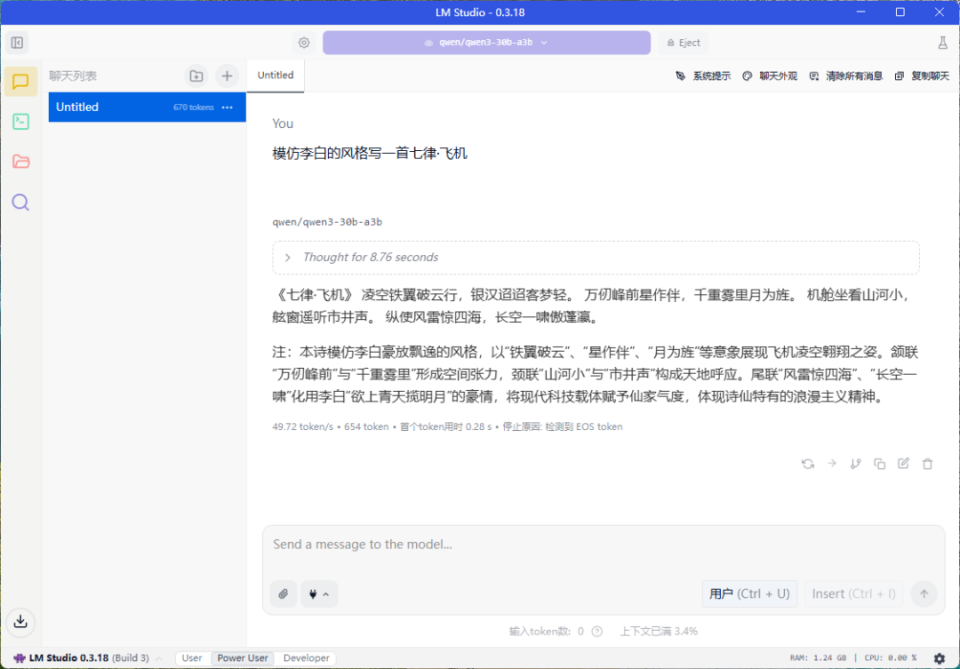This screenshot has height=669, width=960.
Task: Click the 上下文已满 3.4% context indicator
Action: (x=659, y=631)
